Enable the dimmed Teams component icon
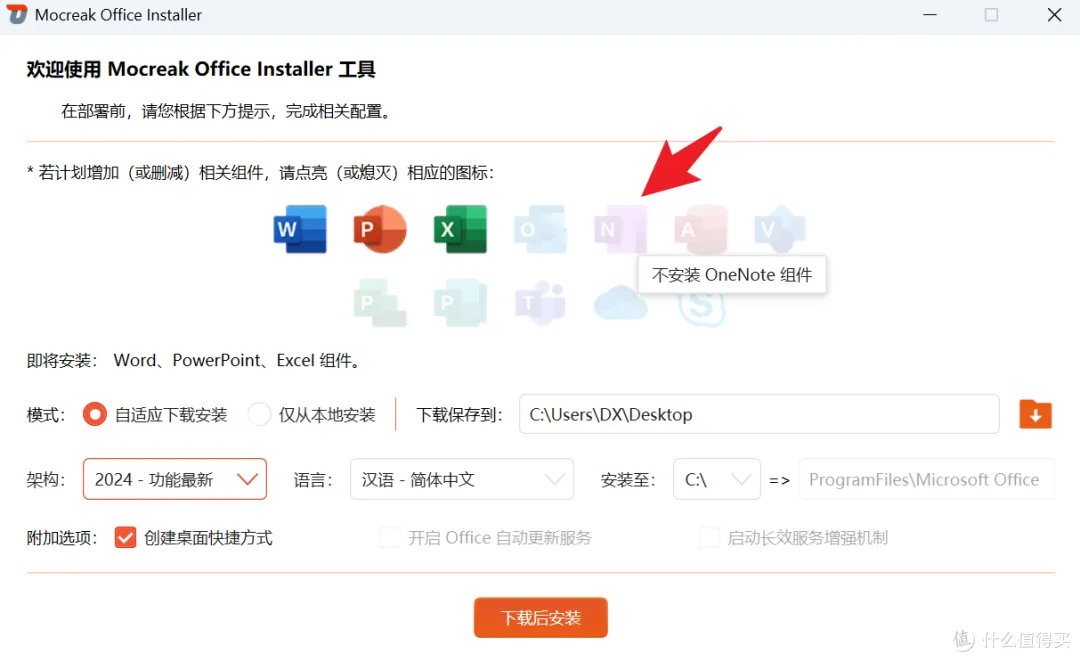 tap(540, 303)
